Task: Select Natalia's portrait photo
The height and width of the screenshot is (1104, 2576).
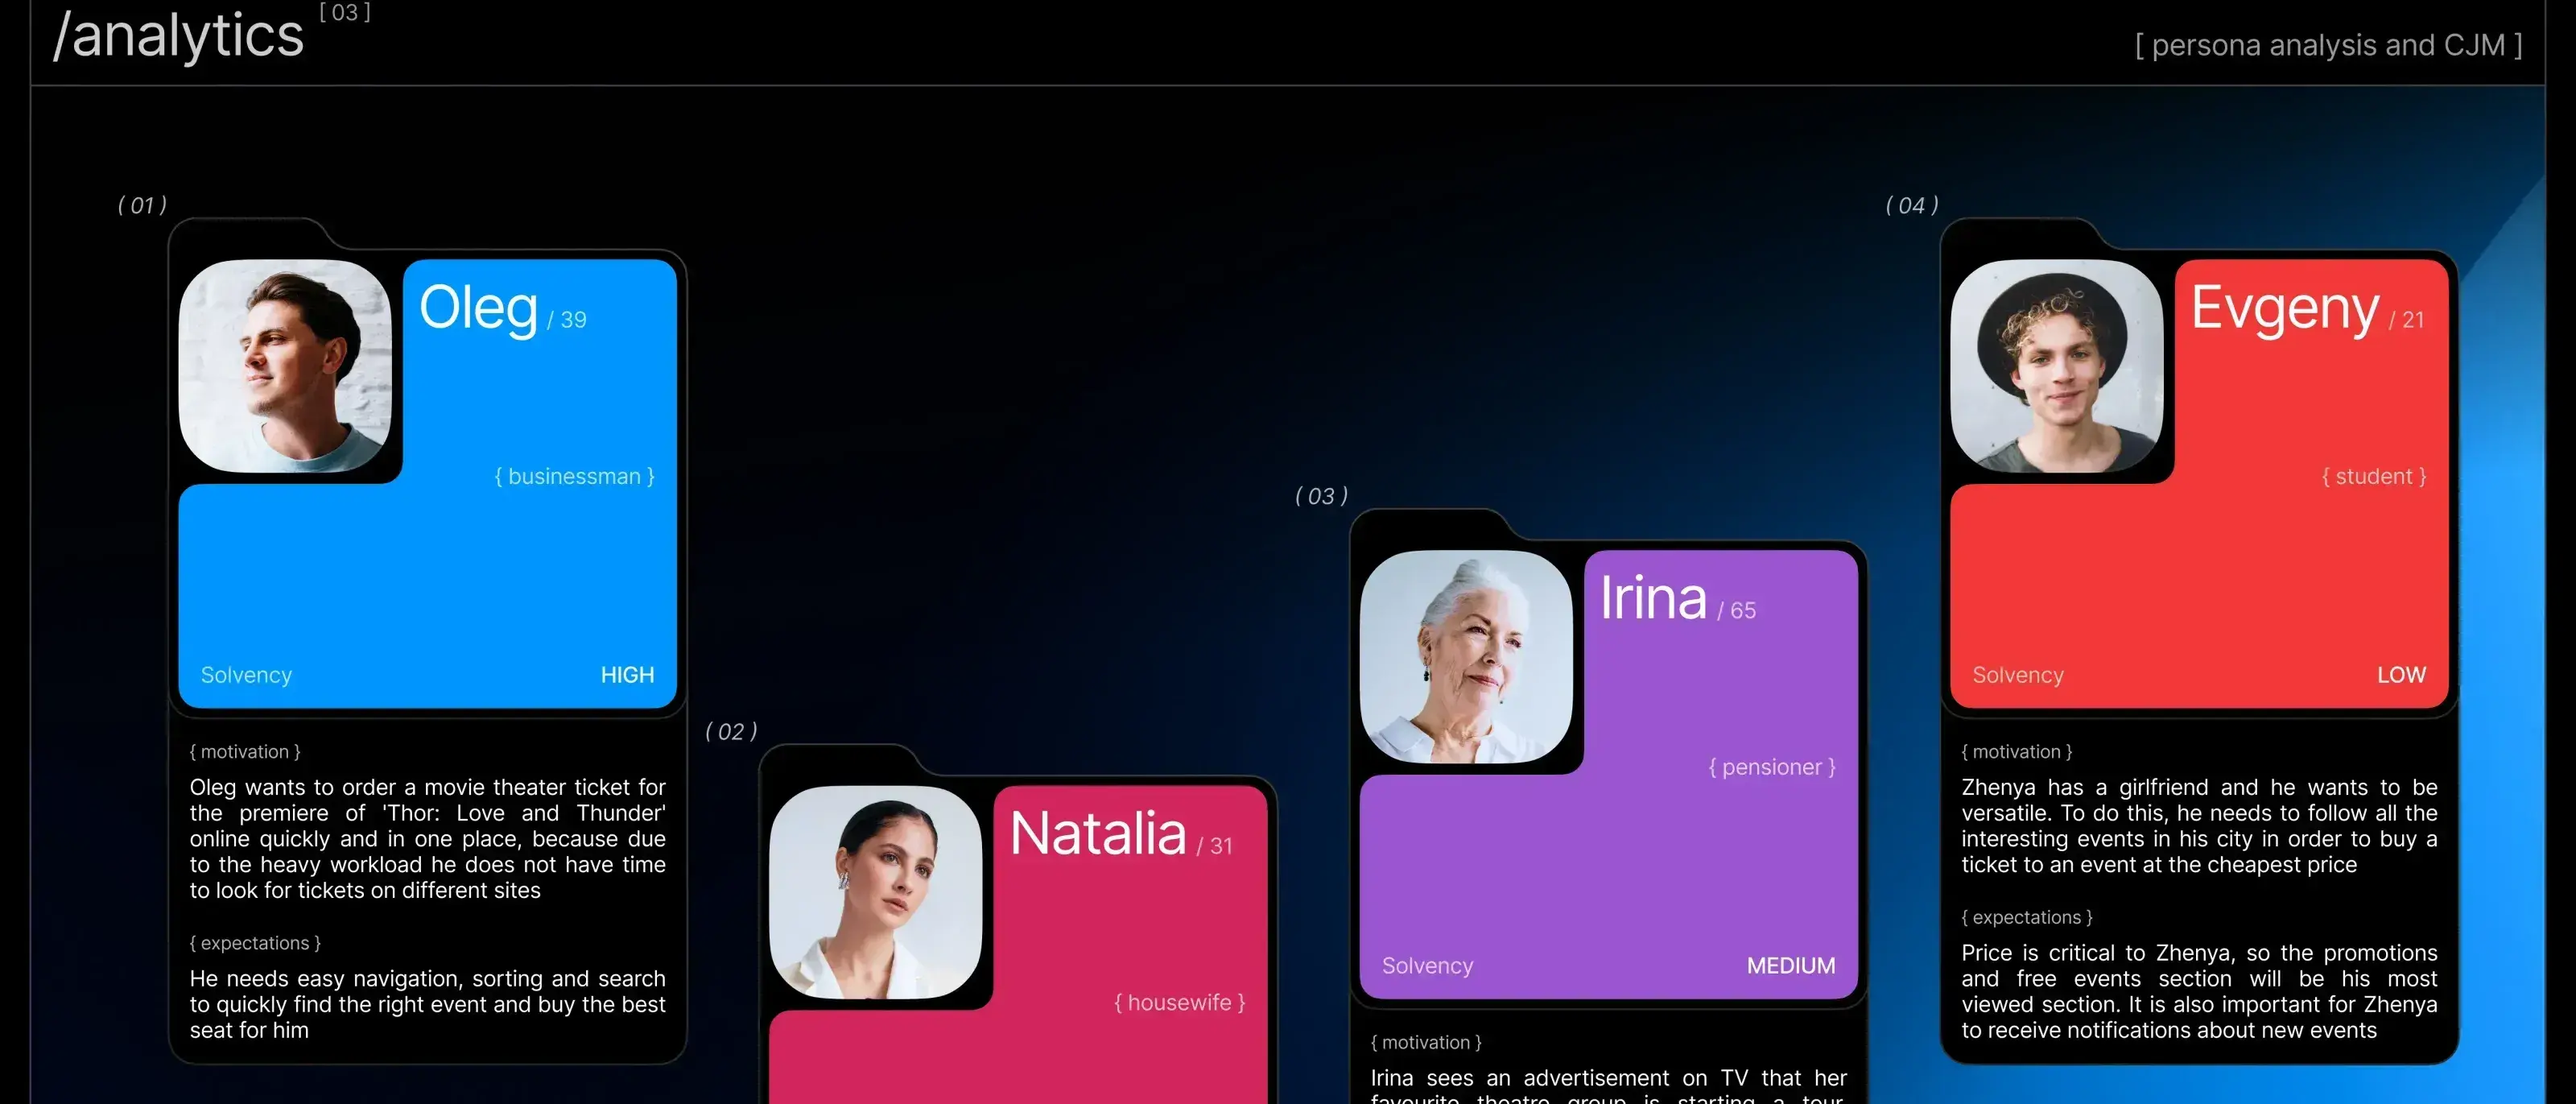Action: coord(875,892)
